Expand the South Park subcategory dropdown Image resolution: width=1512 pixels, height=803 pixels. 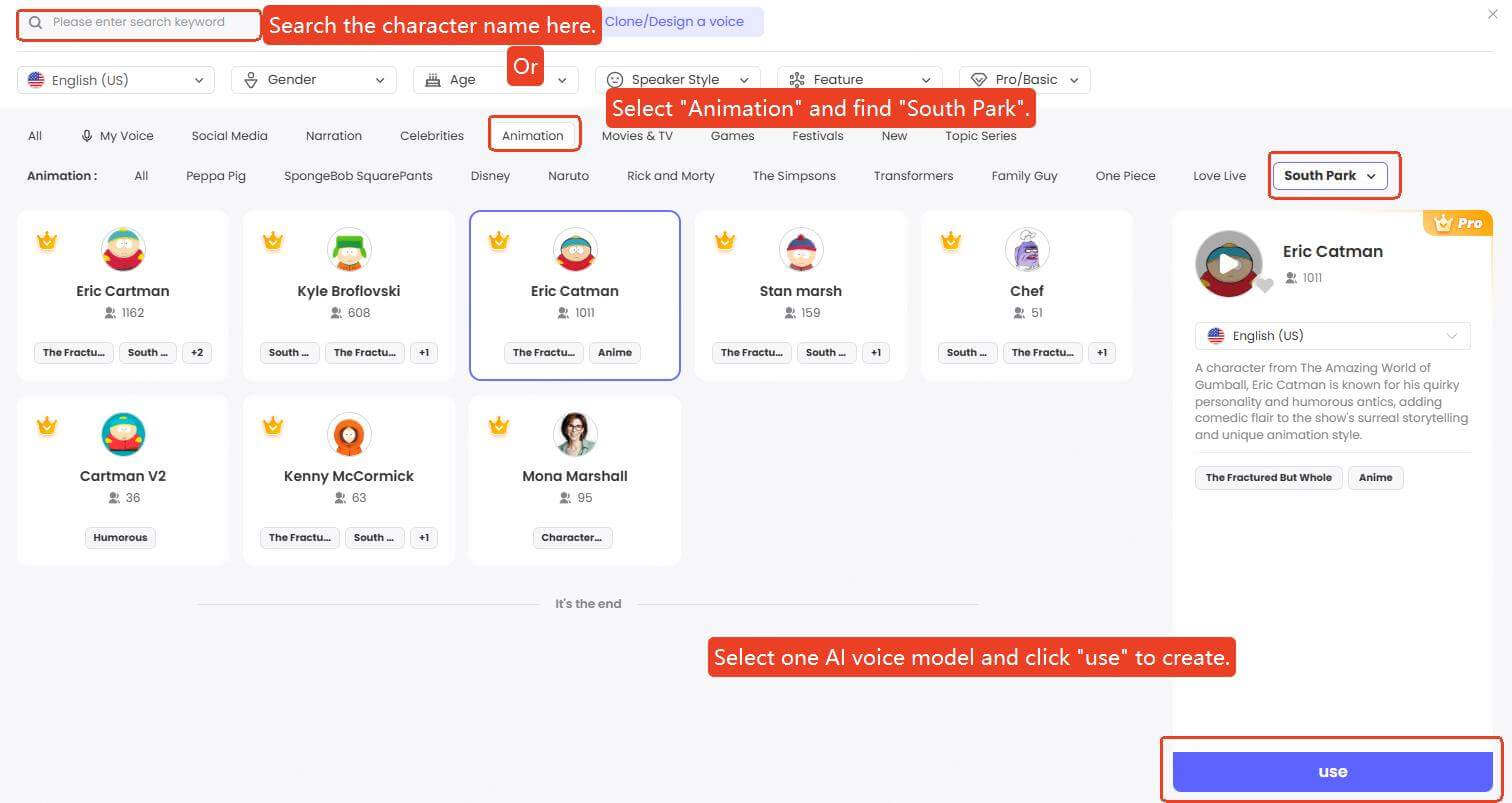1329,176
